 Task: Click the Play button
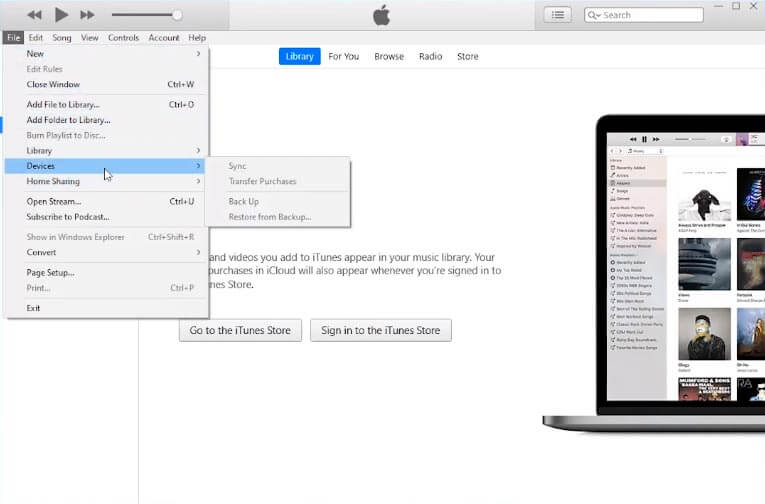pos(61,15)
